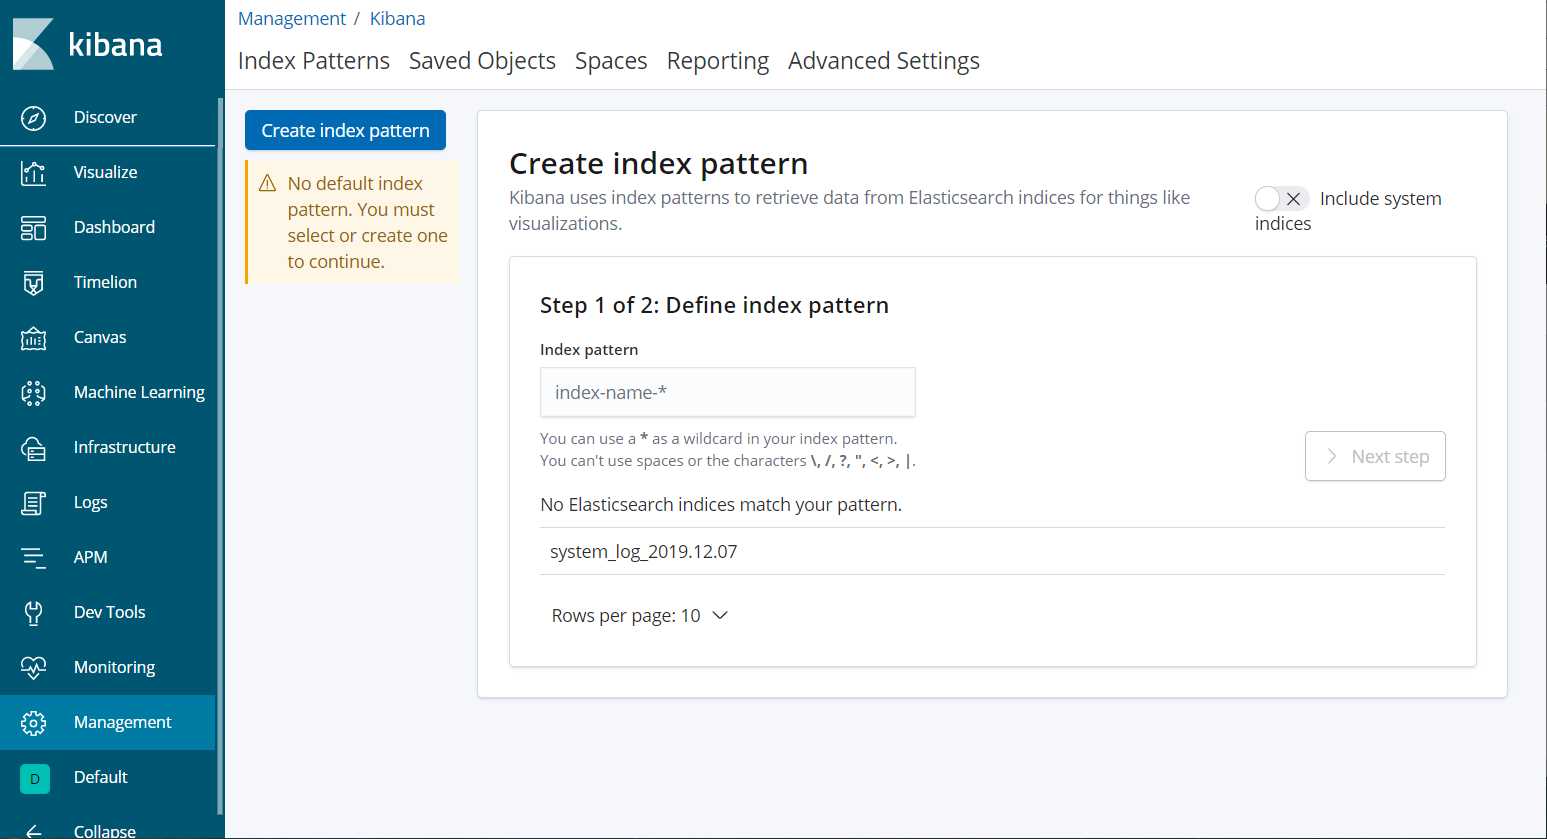Image resolution: width=1547 pixels, height=839 pixels.
Task: Open Visualize via its chart icon
Action: point(33,172)
